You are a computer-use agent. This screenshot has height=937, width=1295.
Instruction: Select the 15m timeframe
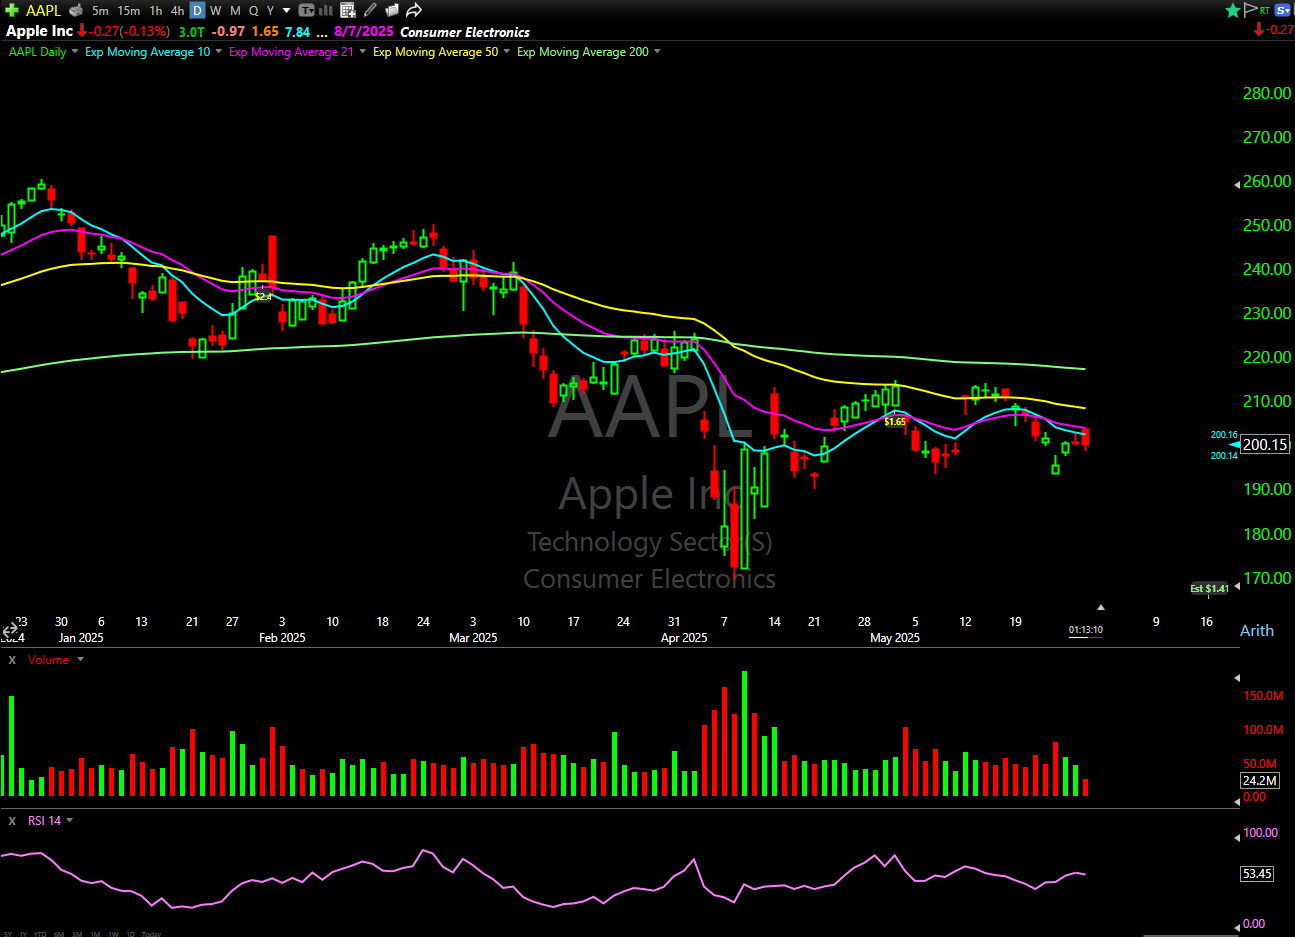pyautogui.click(x=129, y=11)
